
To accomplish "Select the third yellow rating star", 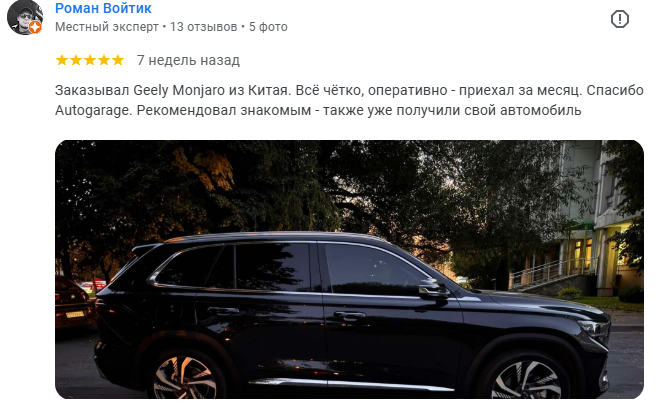I will coord(90,60).
